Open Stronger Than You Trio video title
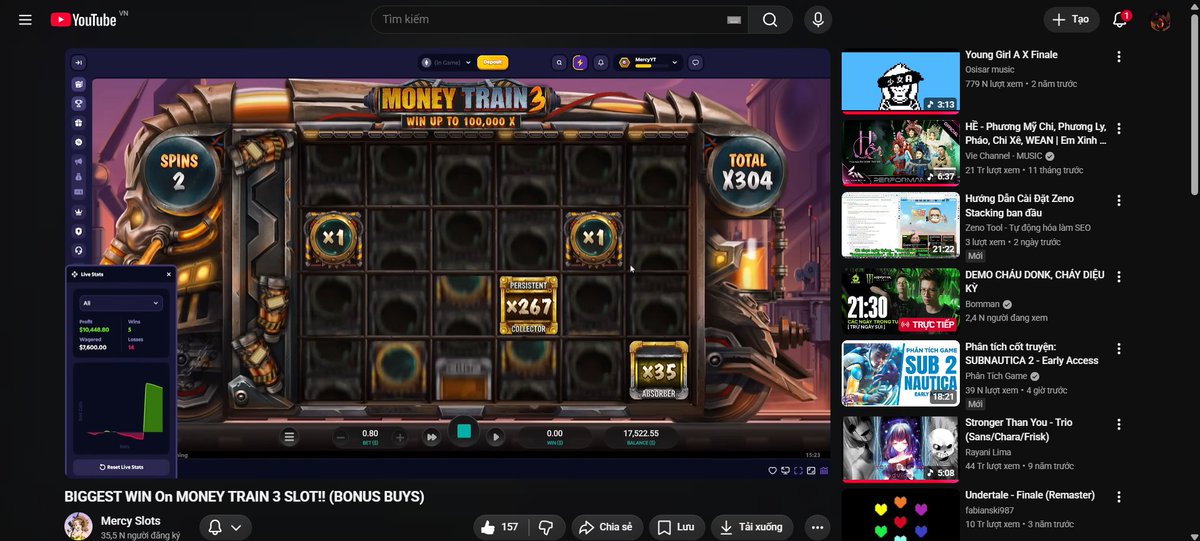 coord(1018,429)
